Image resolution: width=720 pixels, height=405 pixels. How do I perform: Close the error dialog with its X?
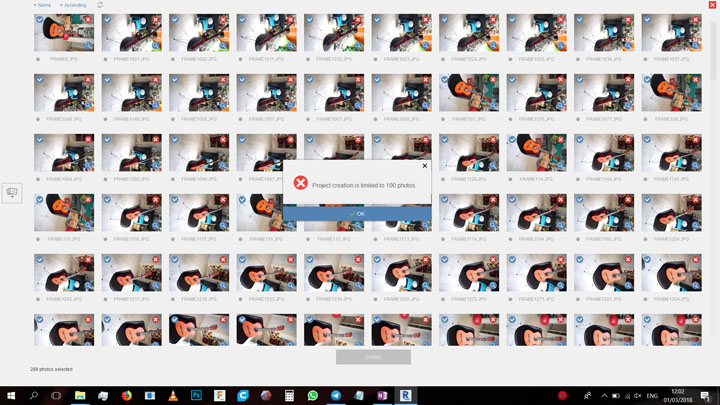click(x=425, y=166)
